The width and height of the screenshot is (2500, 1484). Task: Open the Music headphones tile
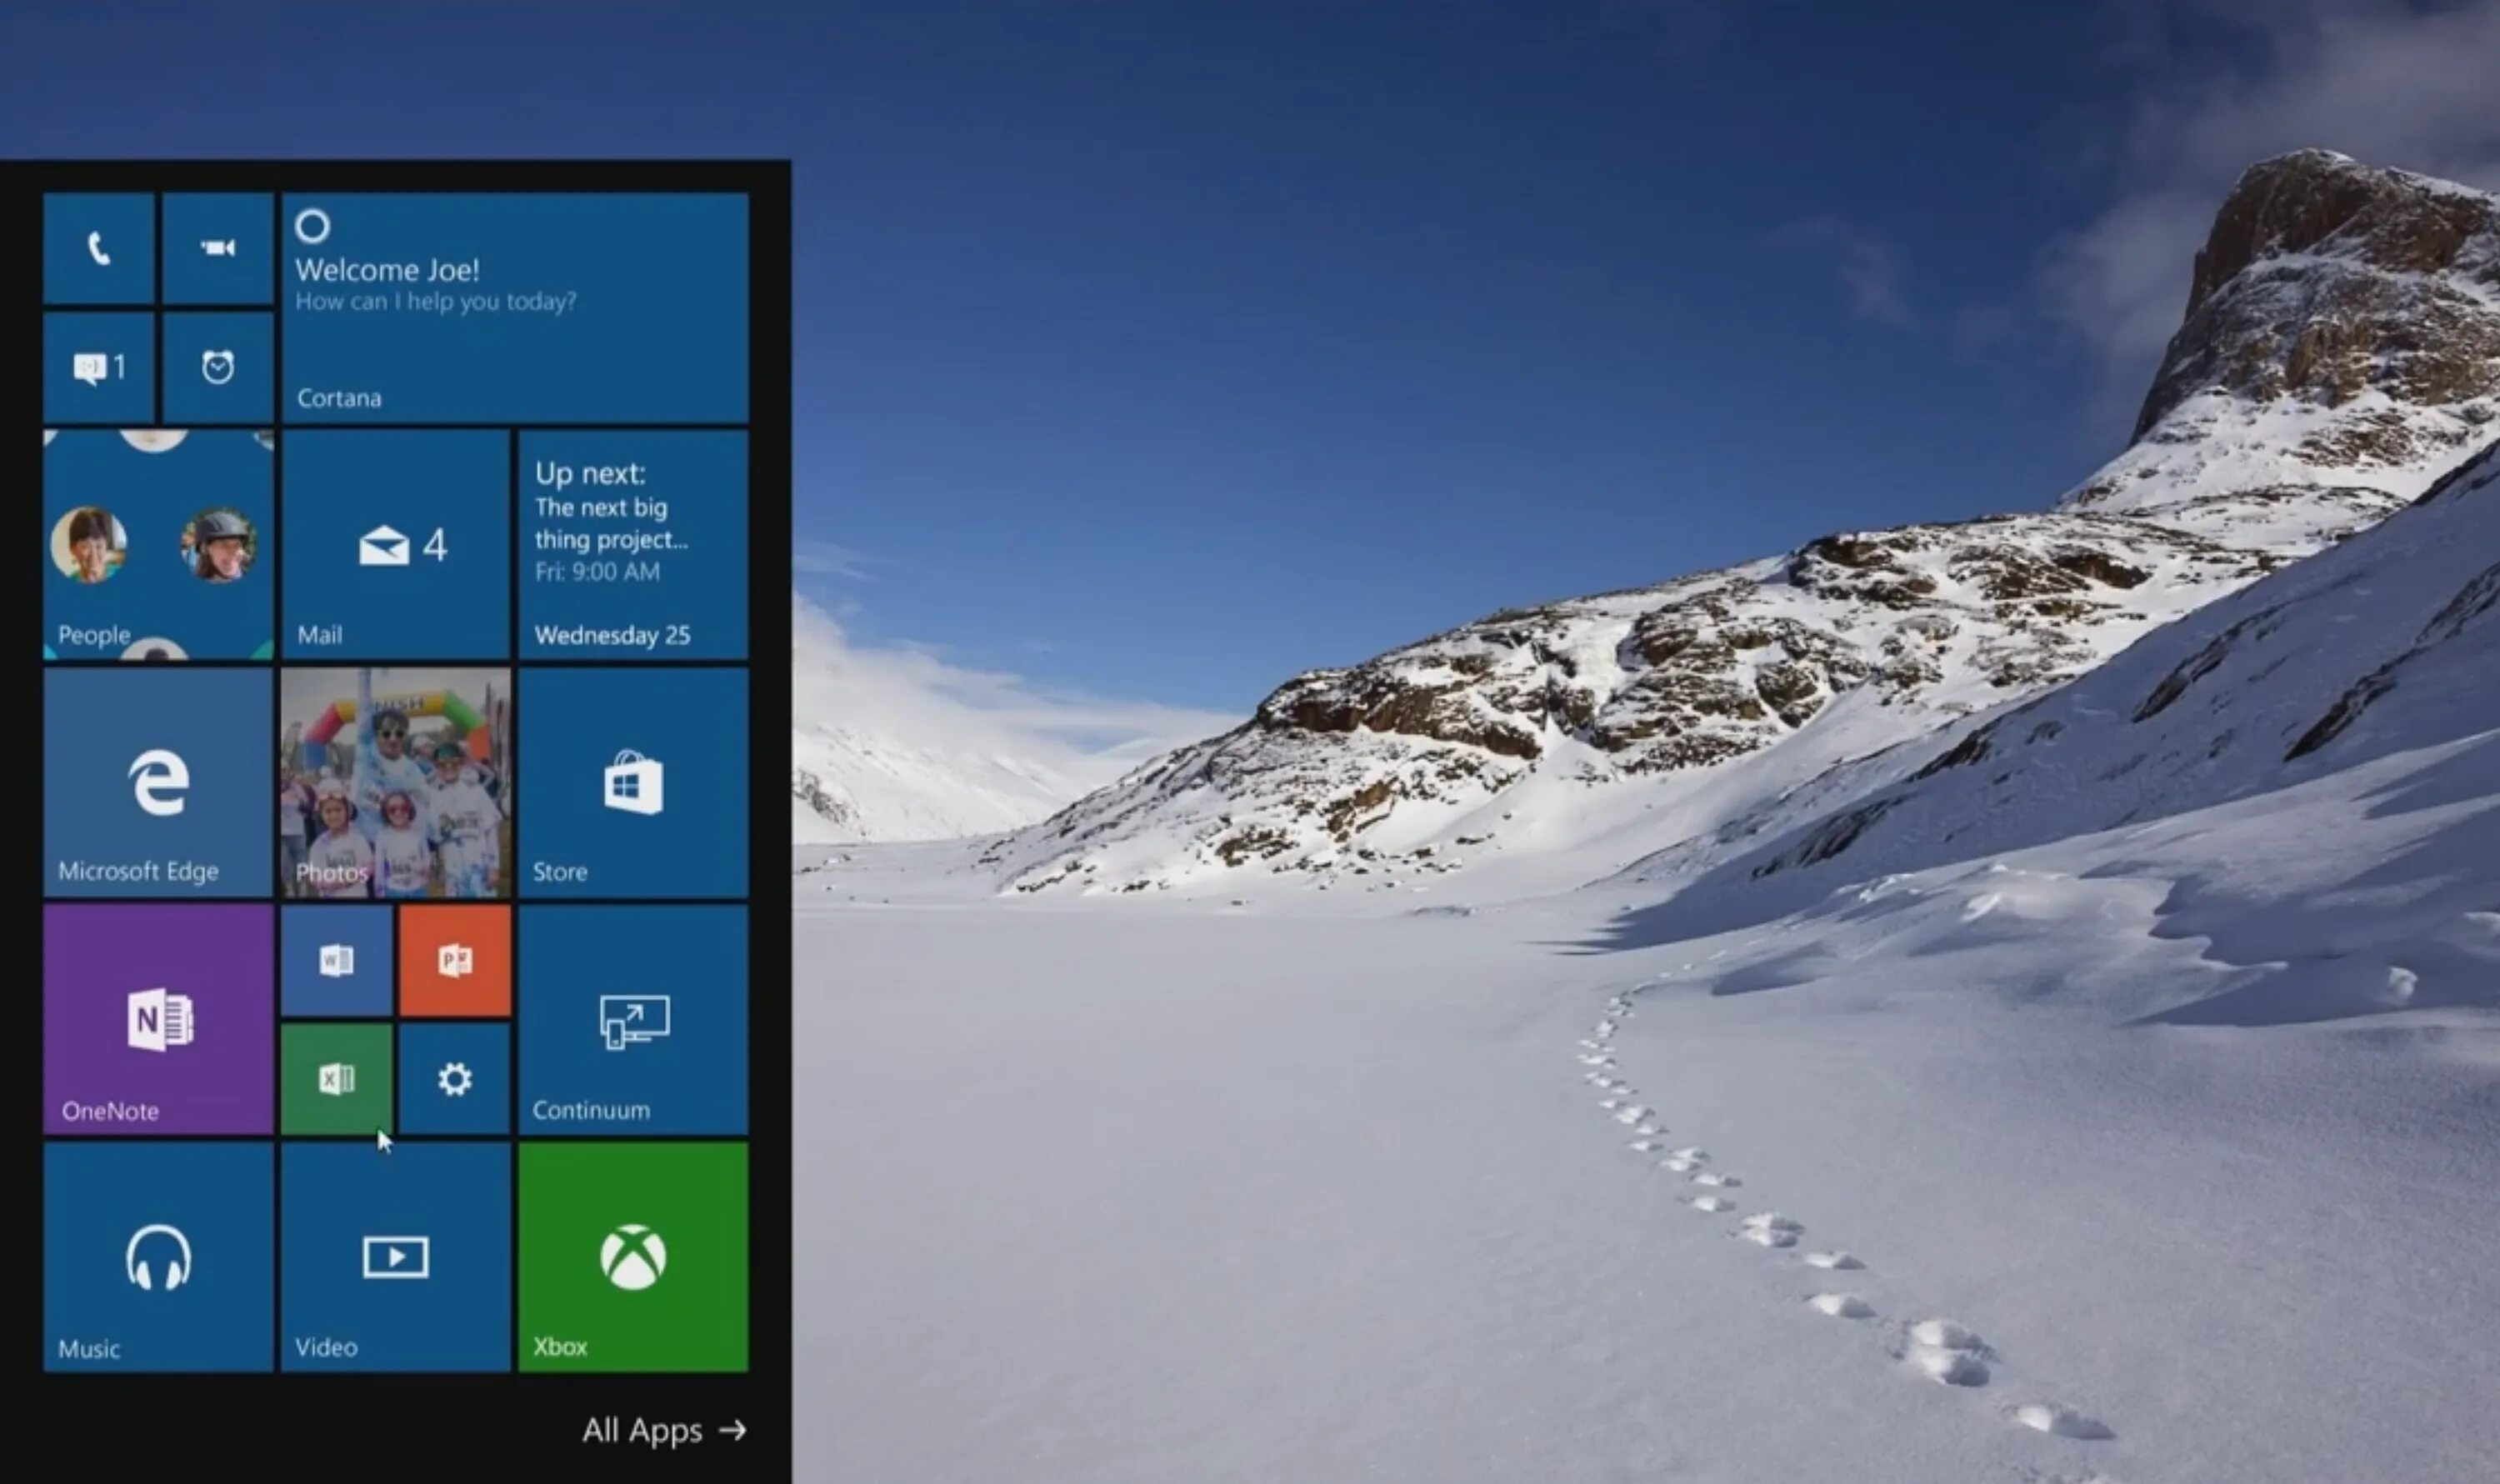(158, 1257)
